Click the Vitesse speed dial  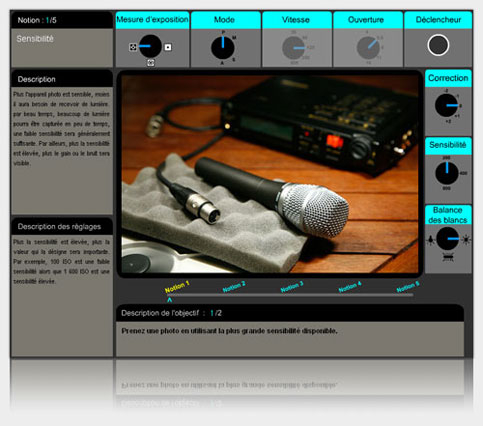tap(294, 48)
